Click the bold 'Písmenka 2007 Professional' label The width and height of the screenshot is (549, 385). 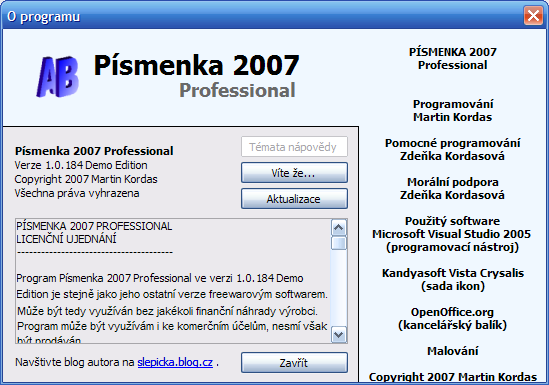[94, 151]
